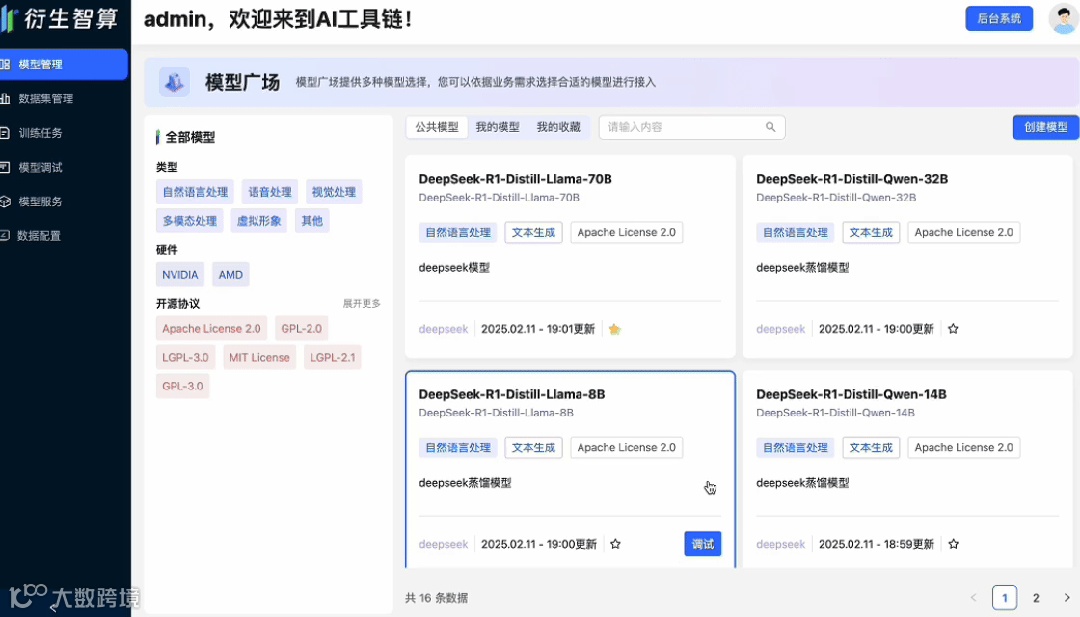
Task: Click 2025.02.11 - 19:01更新 timestamp
Action: click(538, 329)
